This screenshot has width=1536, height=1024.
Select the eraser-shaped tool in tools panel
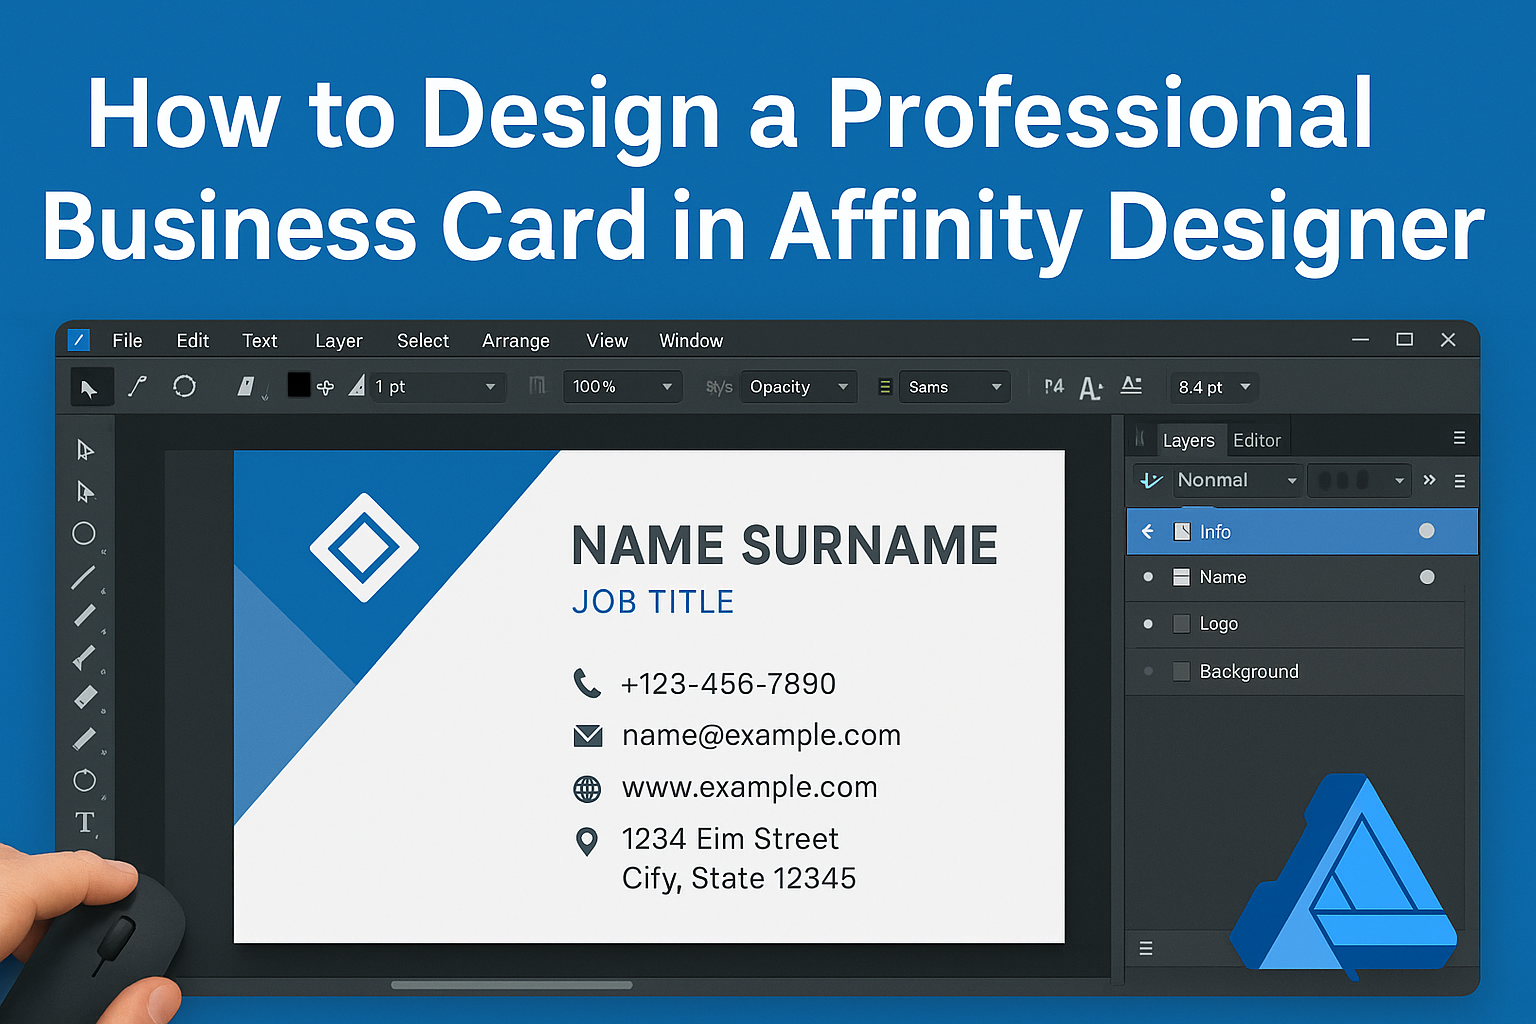click(x=86, y=697)
